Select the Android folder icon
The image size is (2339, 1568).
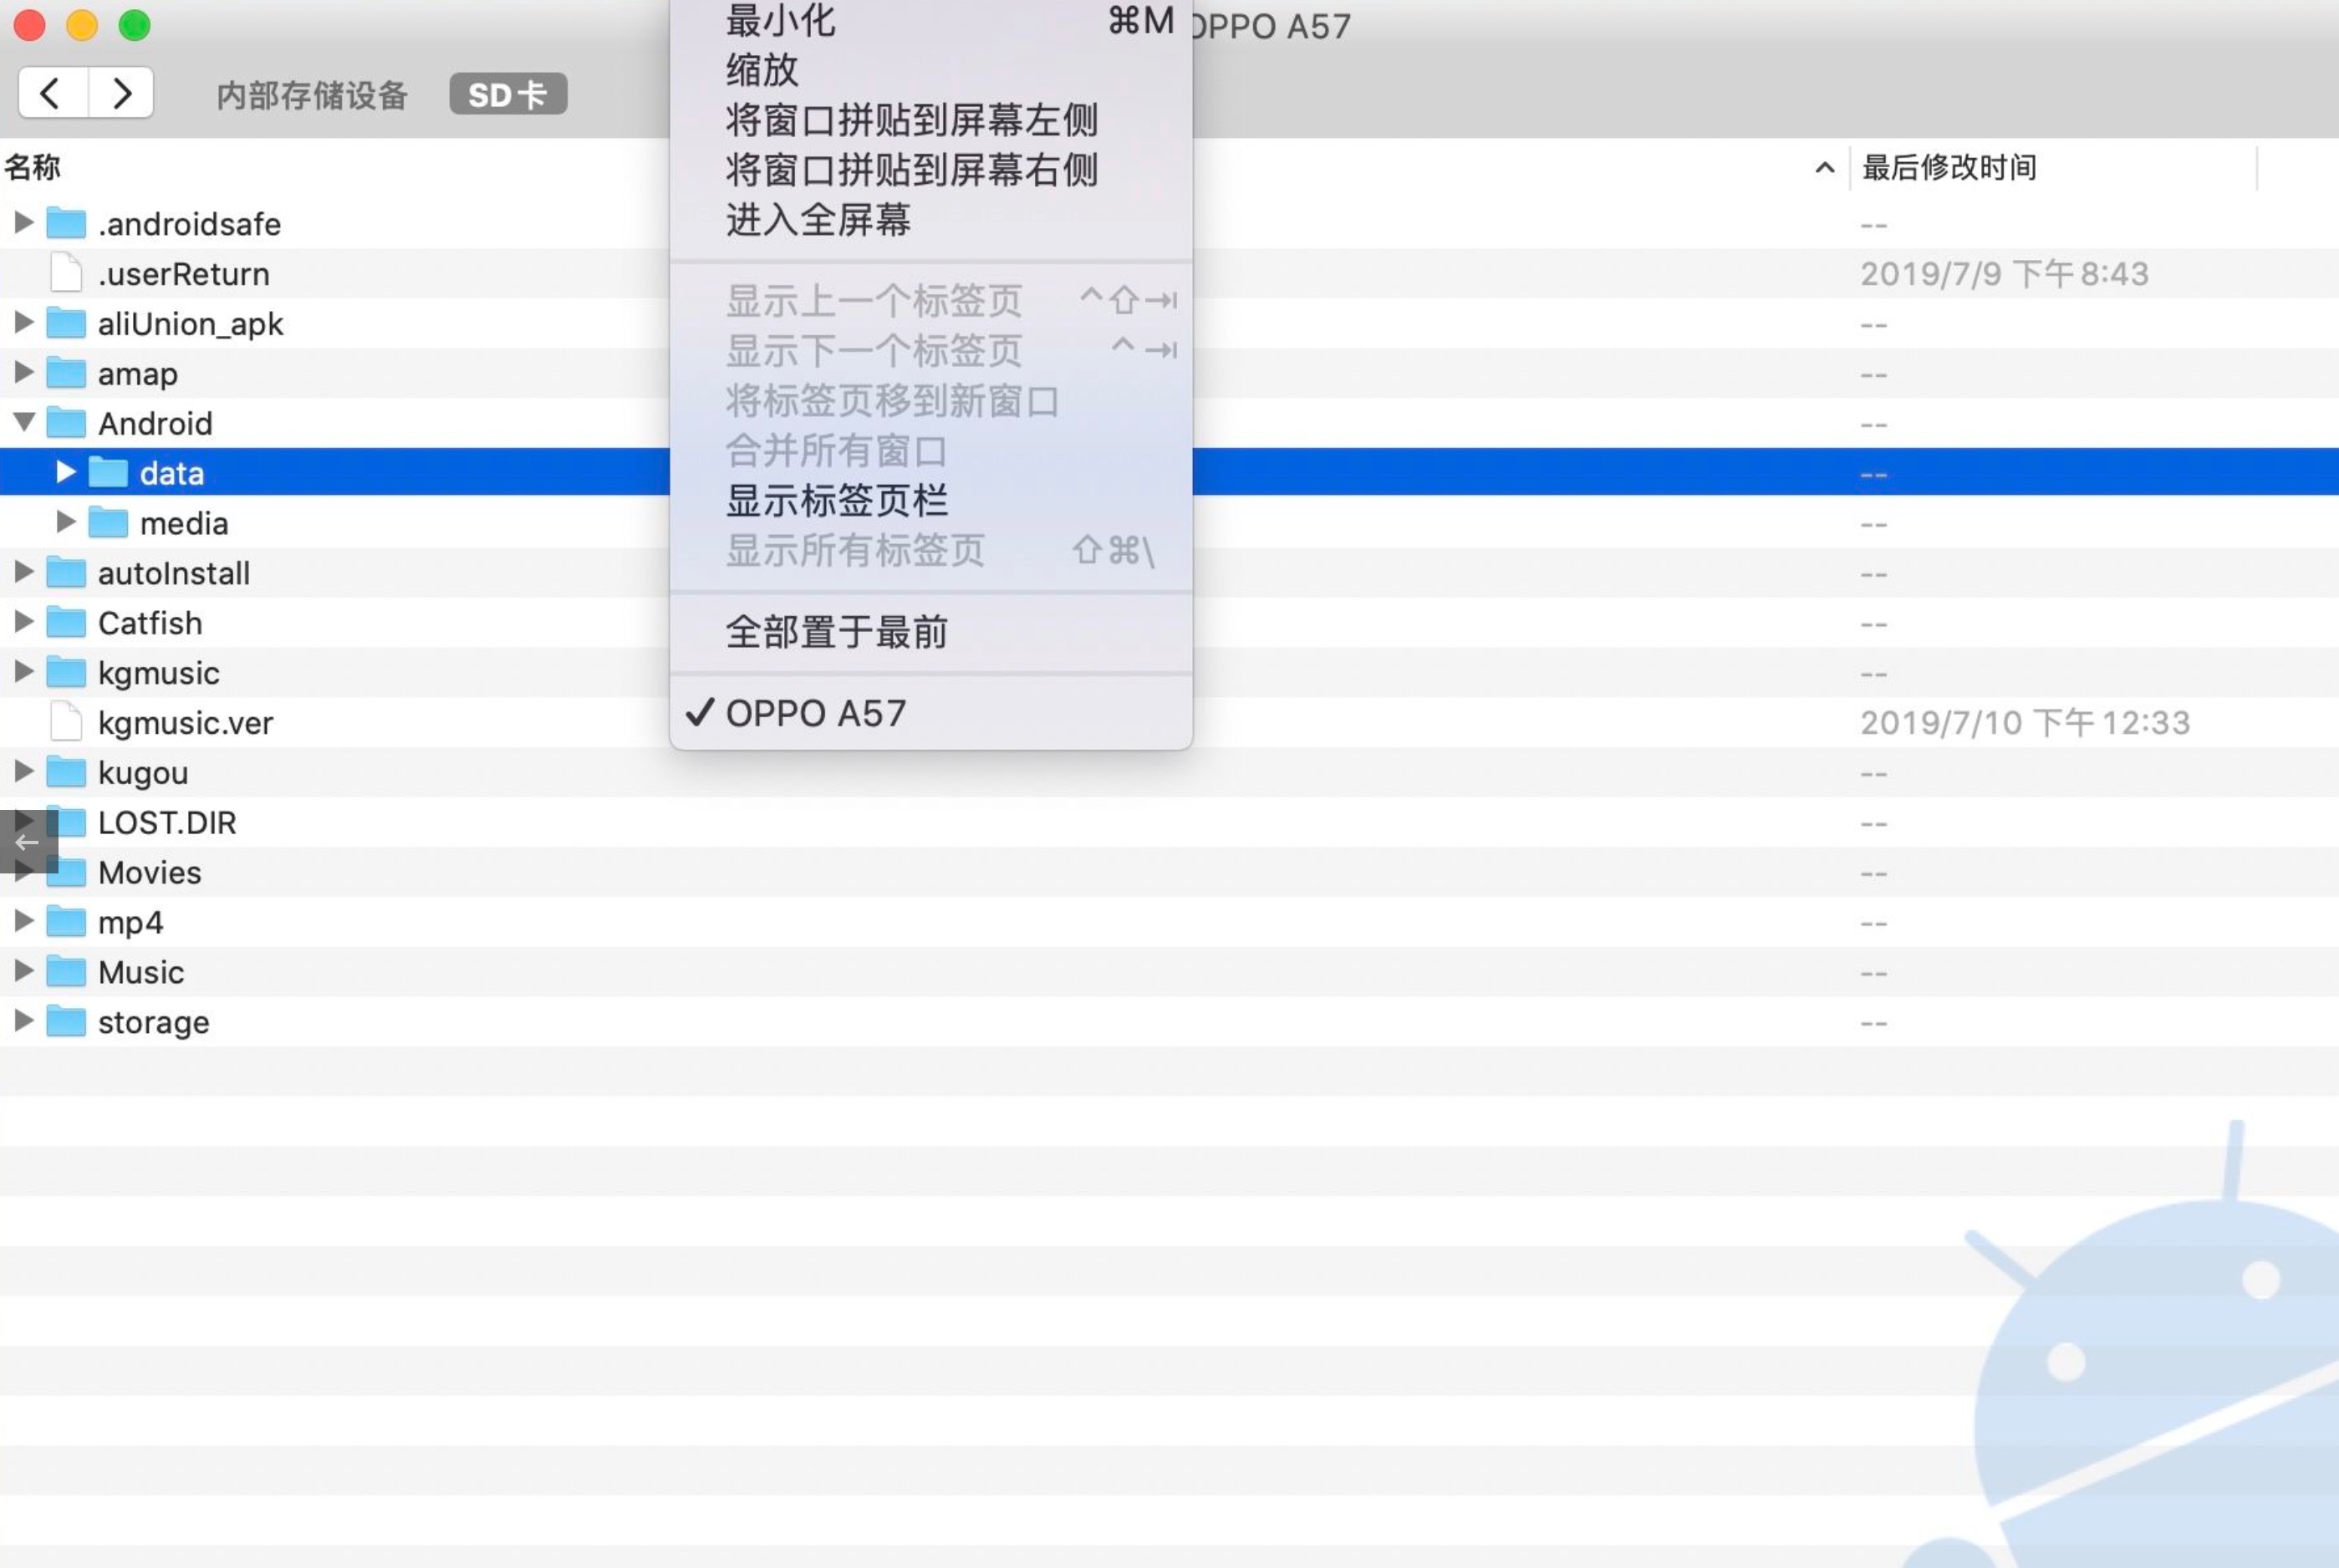[66, 423]
